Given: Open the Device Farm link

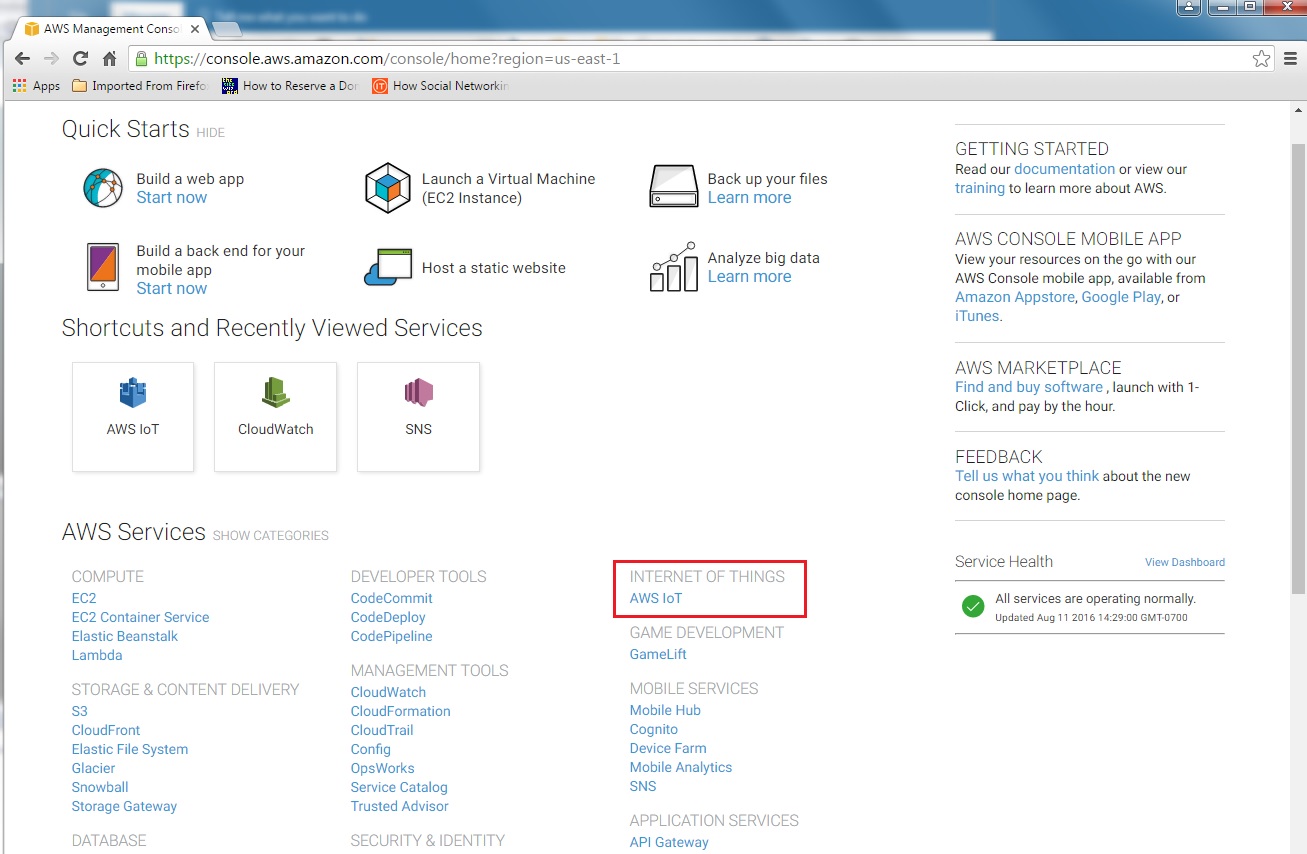Looking at the screenshot, I should [668, 748].
